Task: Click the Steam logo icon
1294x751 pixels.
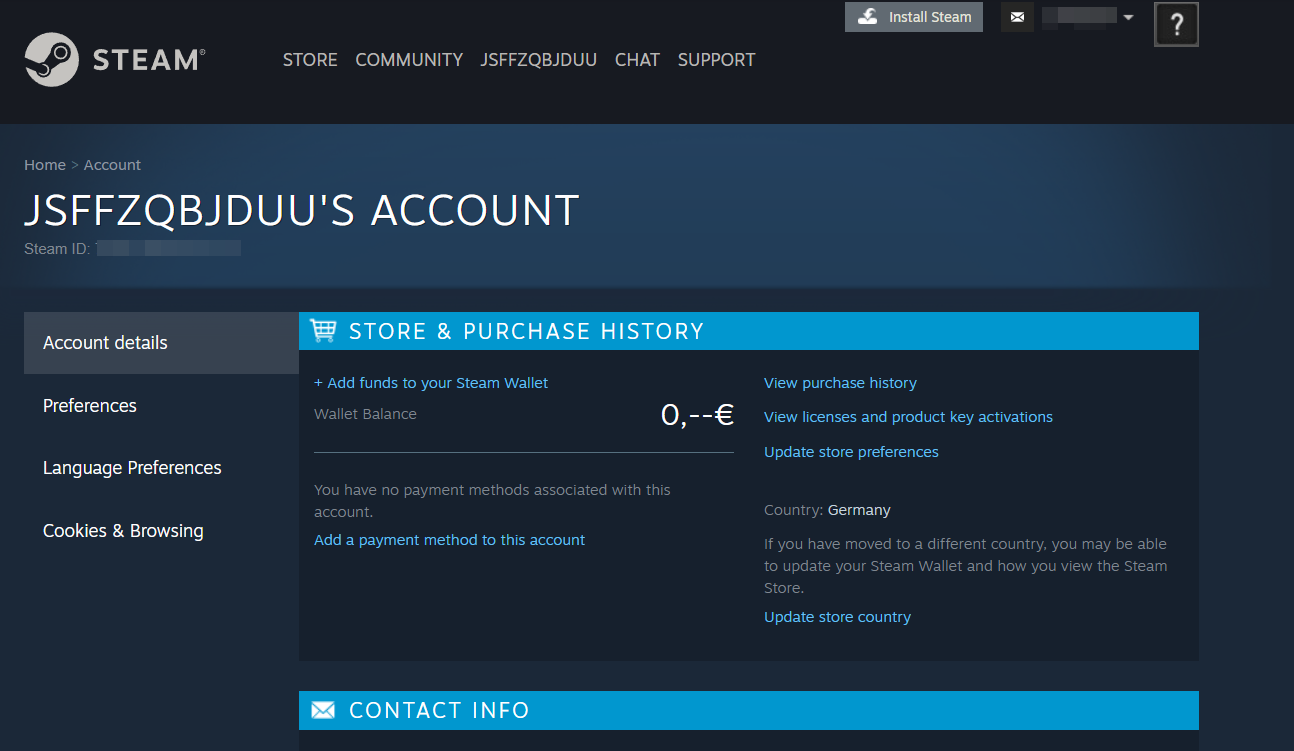Action: [53, 59]
